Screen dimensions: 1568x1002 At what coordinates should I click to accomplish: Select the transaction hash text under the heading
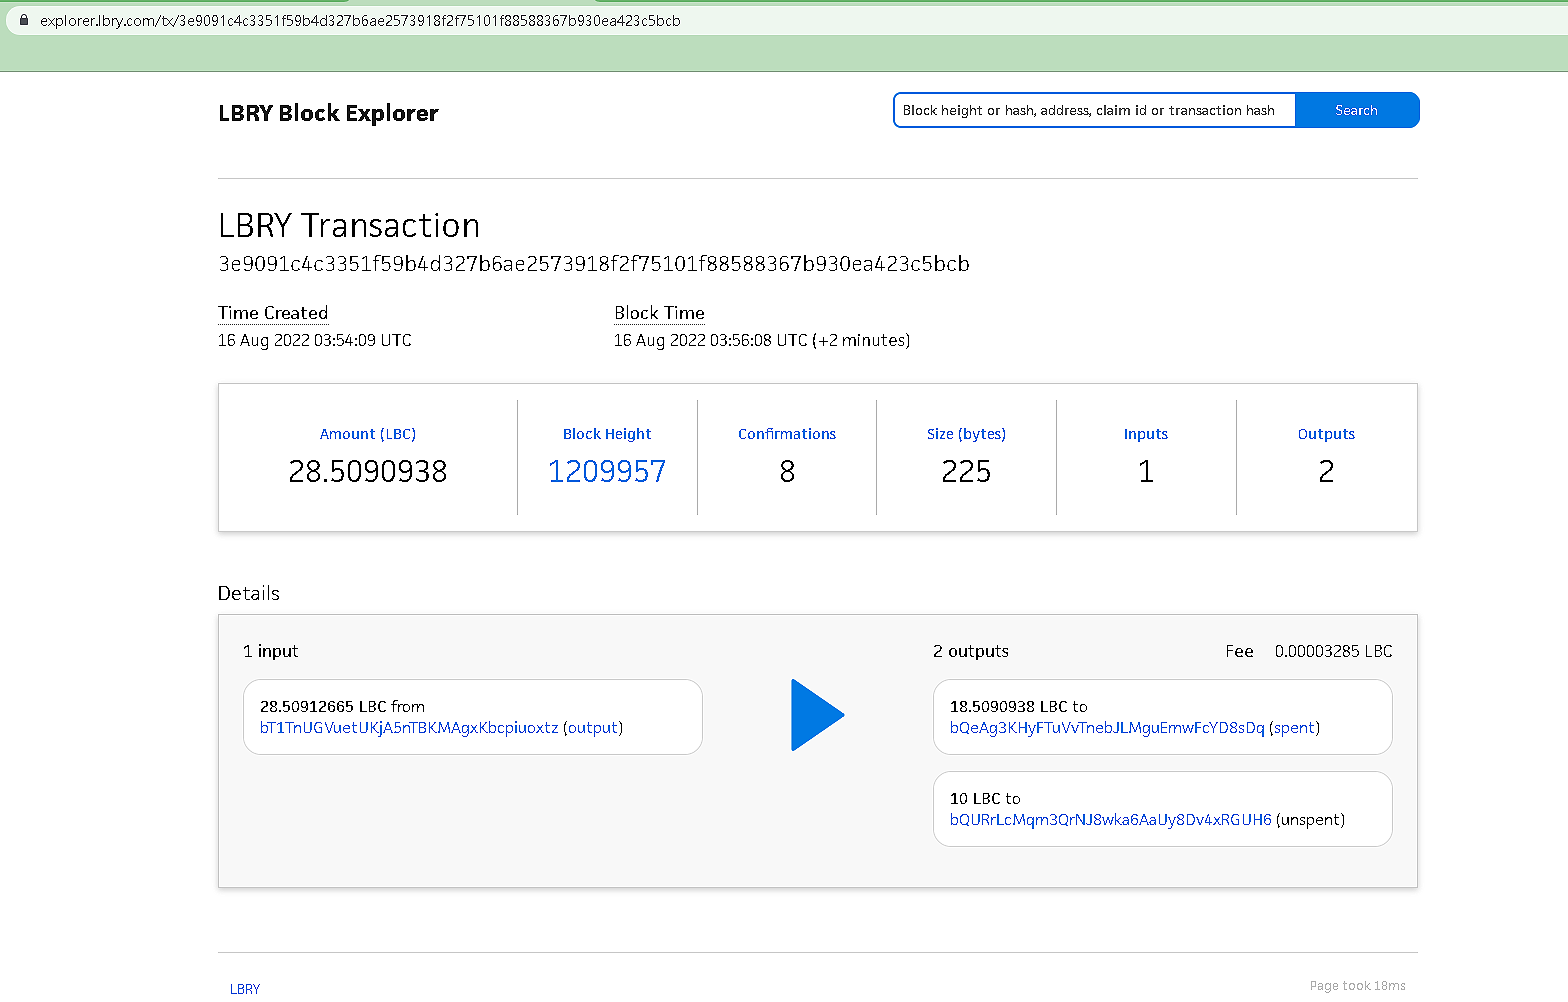pos(594,264)
